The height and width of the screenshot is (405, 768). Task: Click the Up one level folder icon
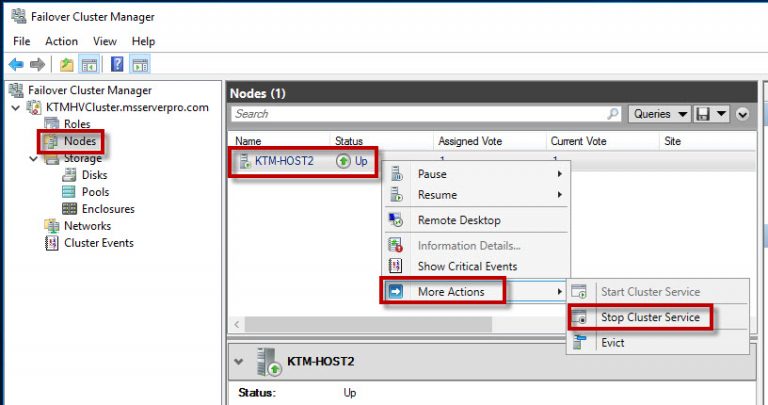click(x=67, y=64)
